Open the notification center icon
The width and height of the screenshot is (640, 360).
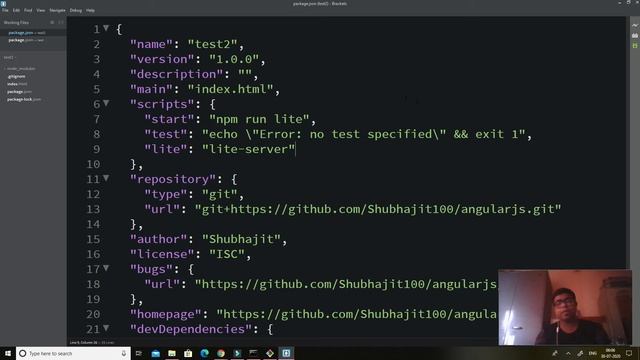(629, 353)
